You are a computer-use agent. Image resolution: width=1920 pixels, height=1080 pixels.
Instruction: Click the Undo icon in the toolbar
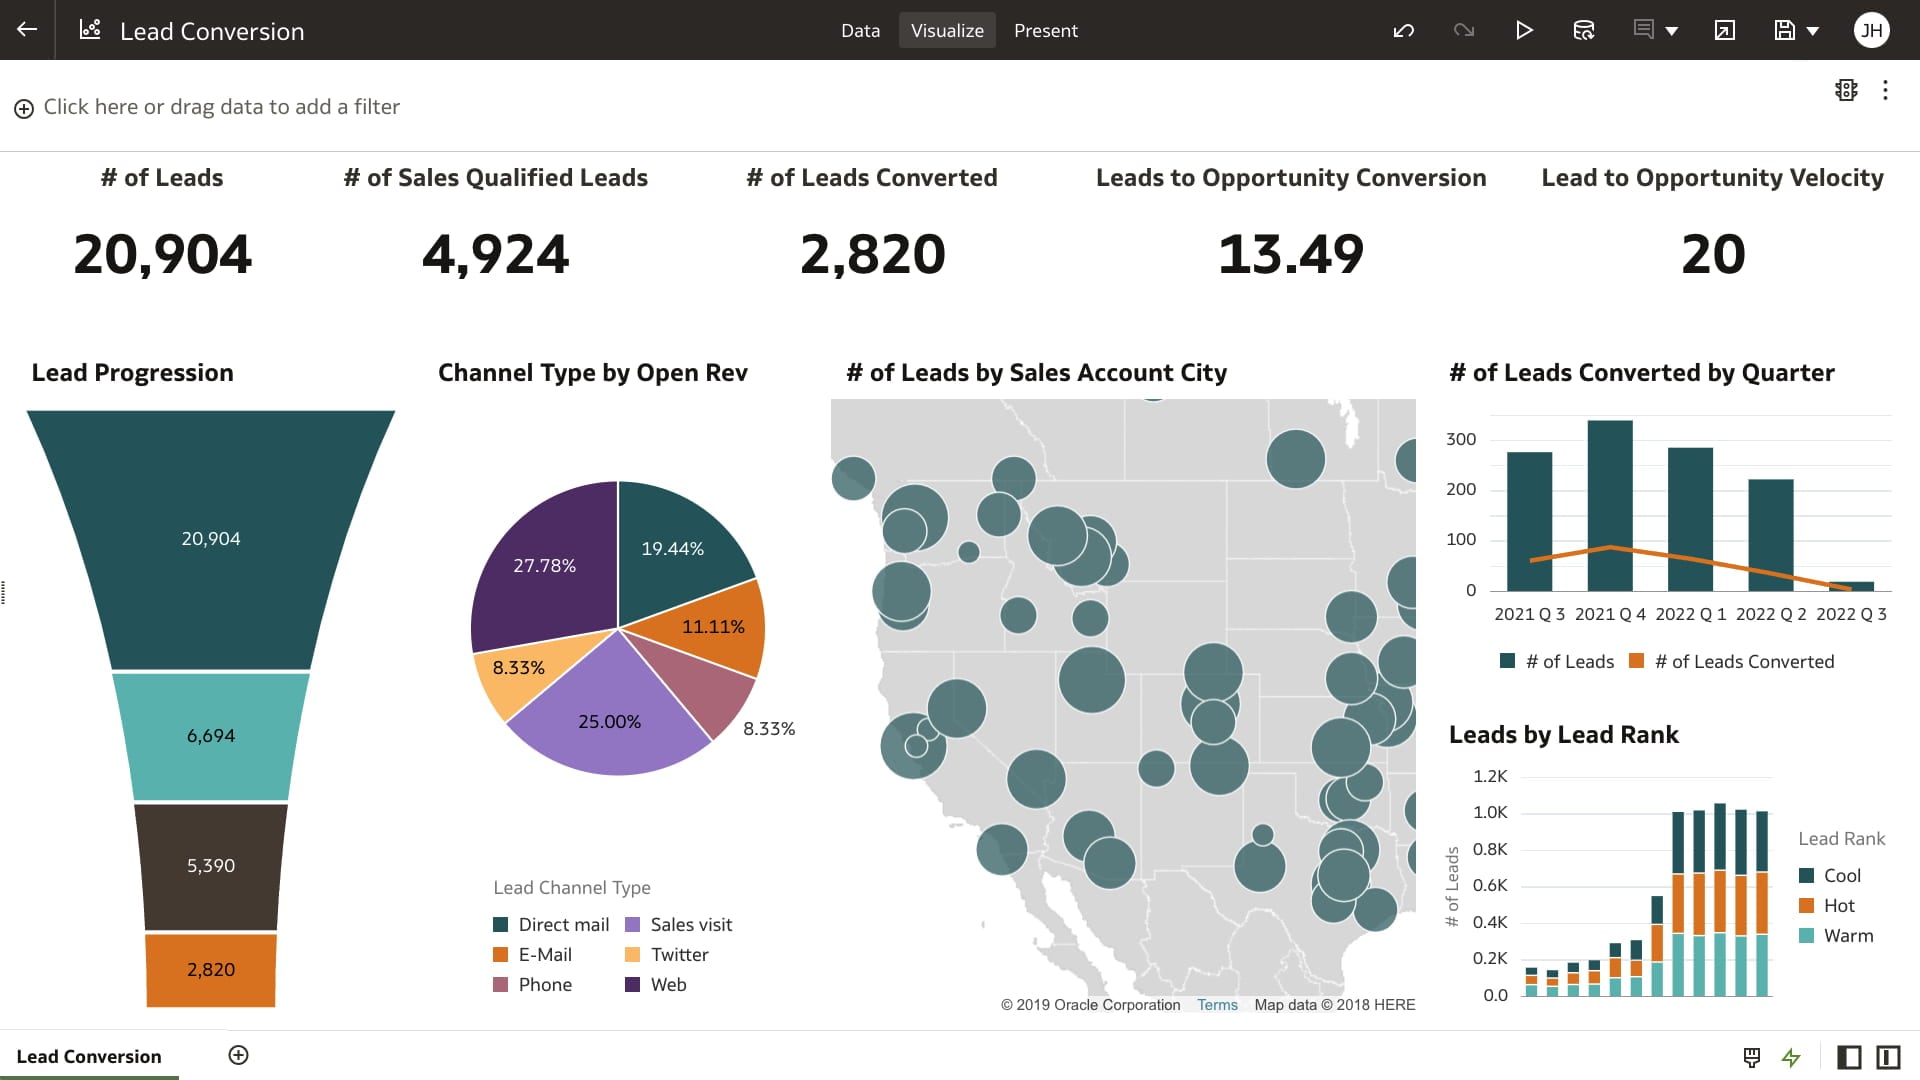(1403, 30)
